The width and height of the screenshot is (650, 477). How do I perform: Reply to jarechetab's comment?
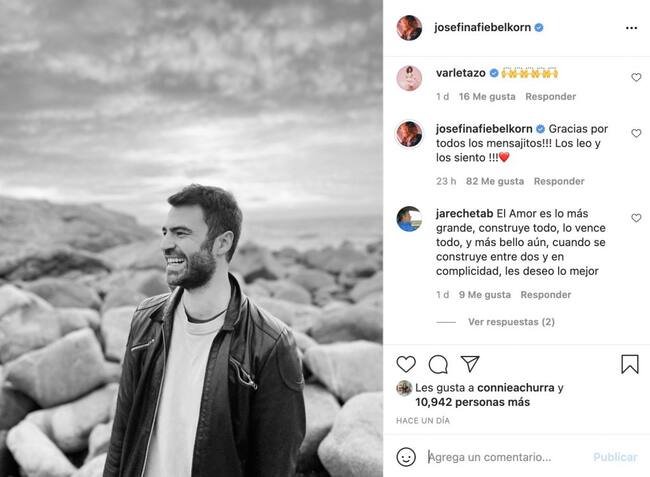(x=546, y=295)
